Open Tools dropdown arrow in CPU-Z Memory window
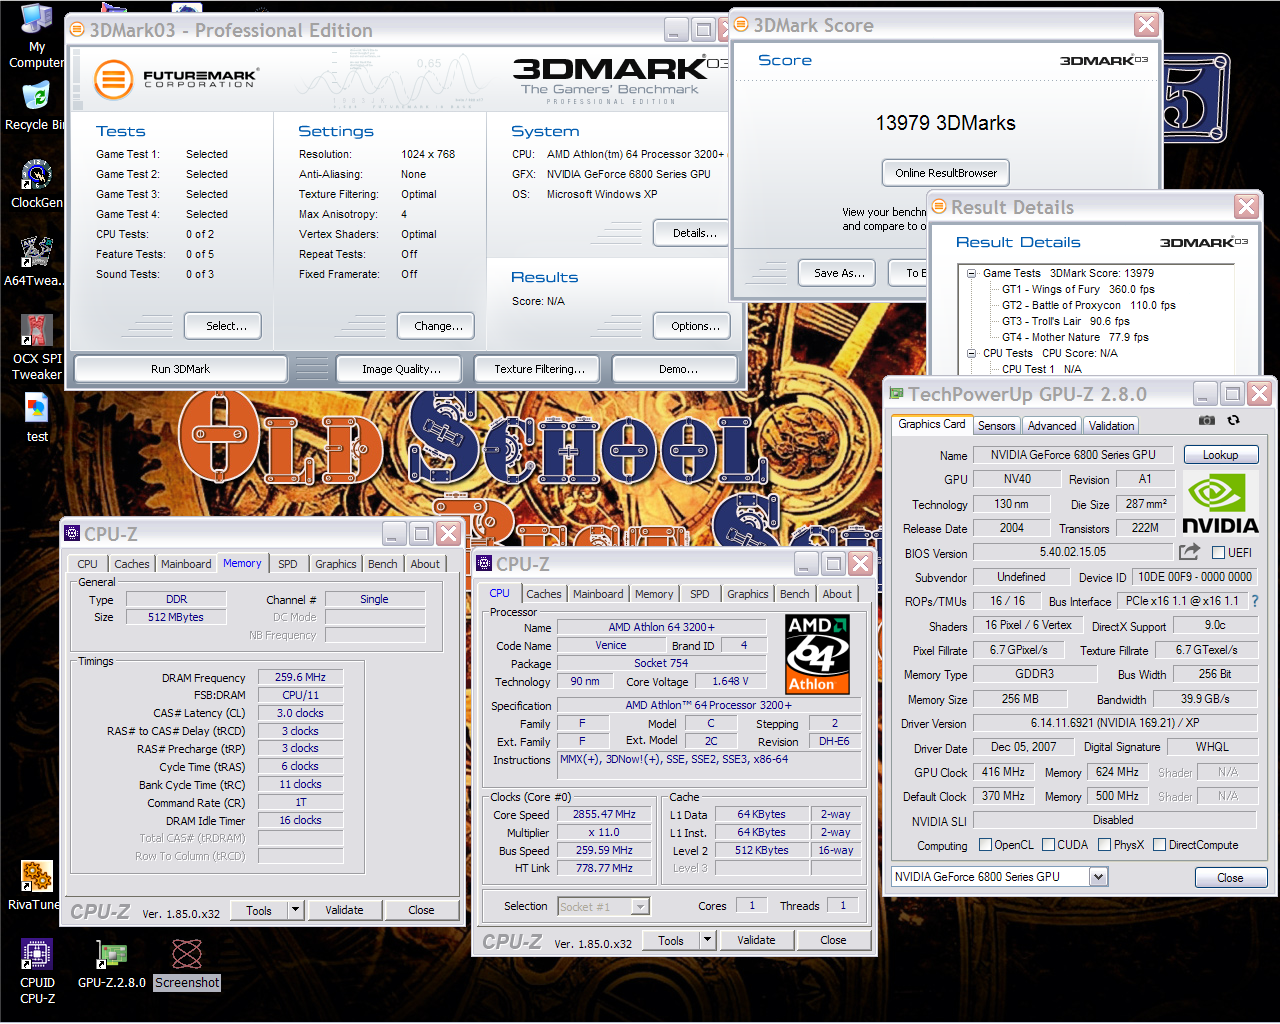This screenshot has height=1024, width=1280. 295,910
